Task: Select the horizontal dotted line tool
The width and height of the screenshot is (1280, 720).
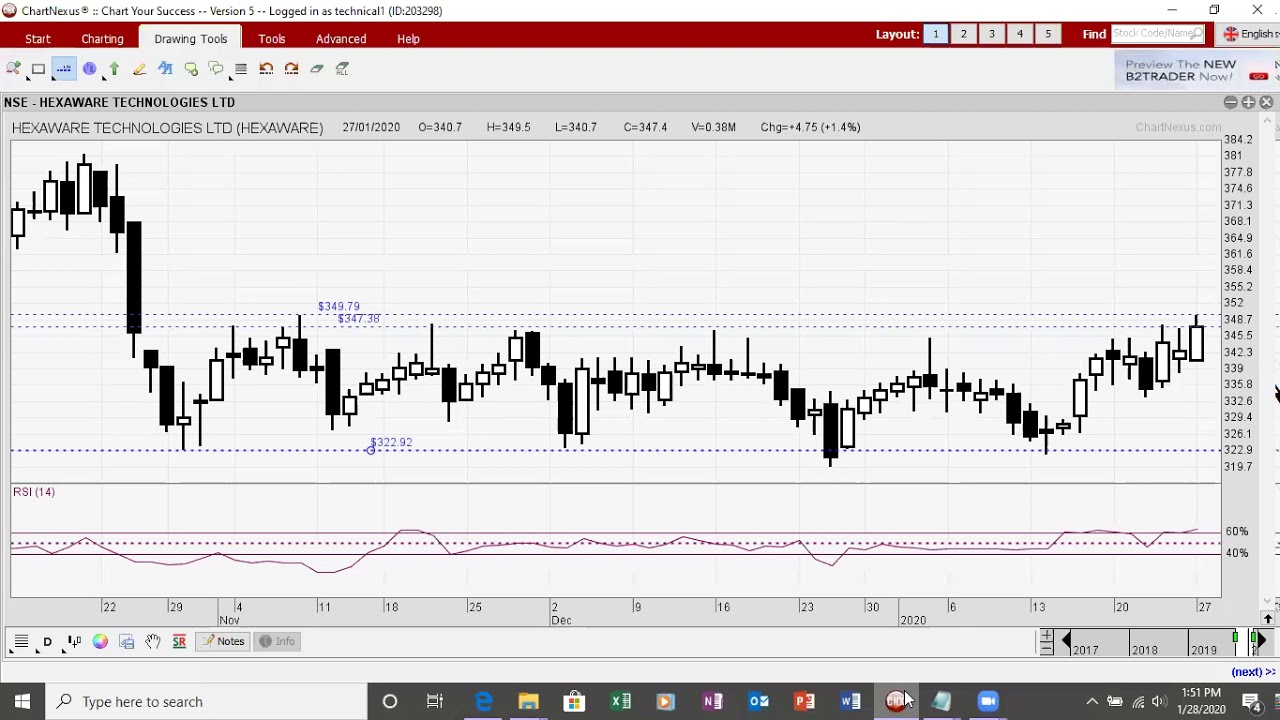Action: tap(63, 69)
